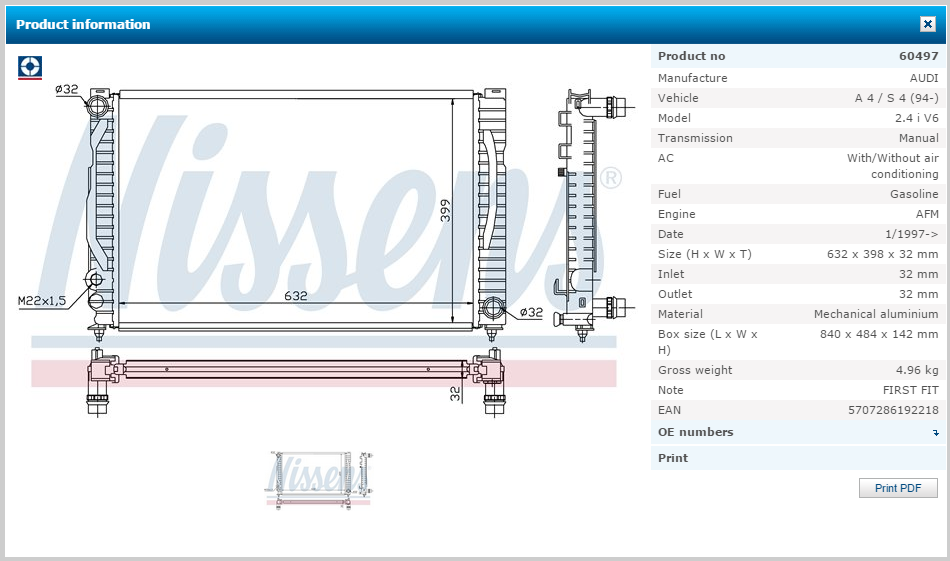Select the small radiator drawing thumbnail
Image resolution: width=950 pixels, height=561 pixels.
coord(319,479)
